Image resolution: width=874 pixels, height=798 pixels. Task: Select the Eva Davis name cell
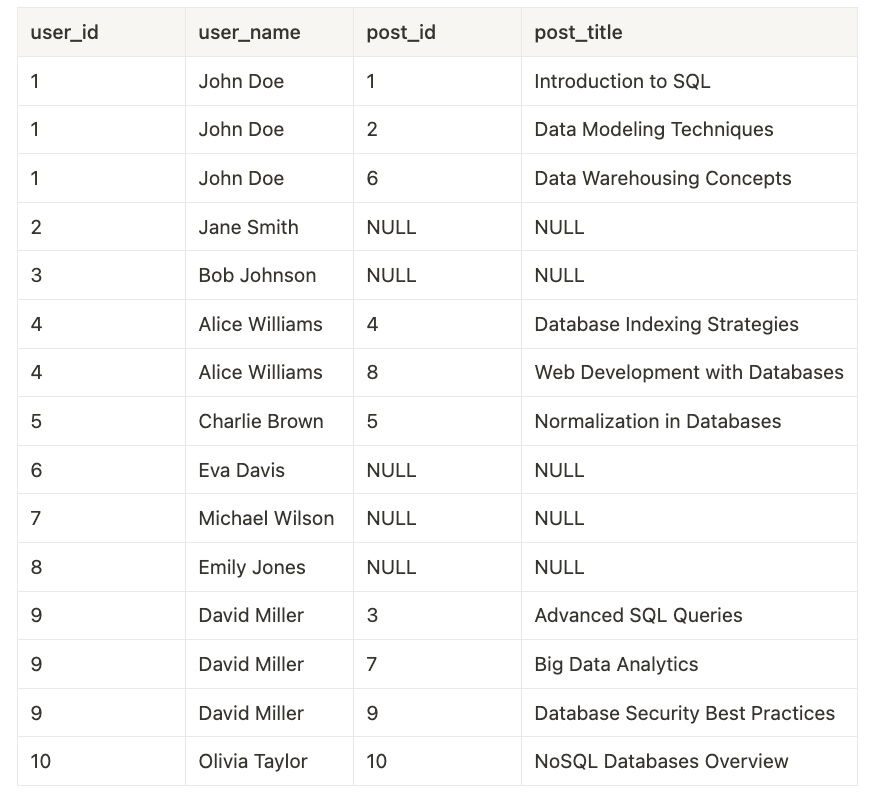(x=241, y=470)
